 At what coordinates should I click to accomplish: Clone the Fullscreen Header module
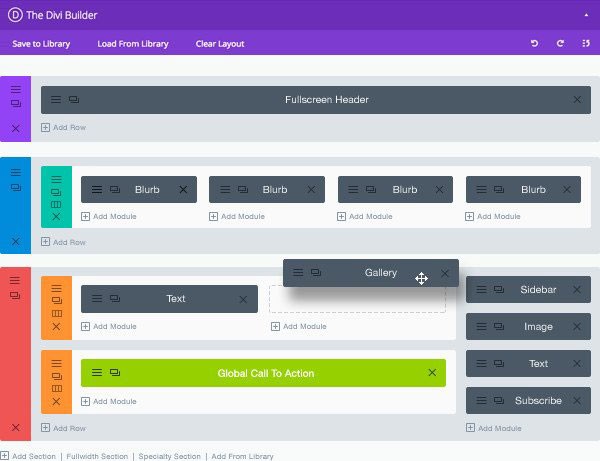[x=73, y=100]
